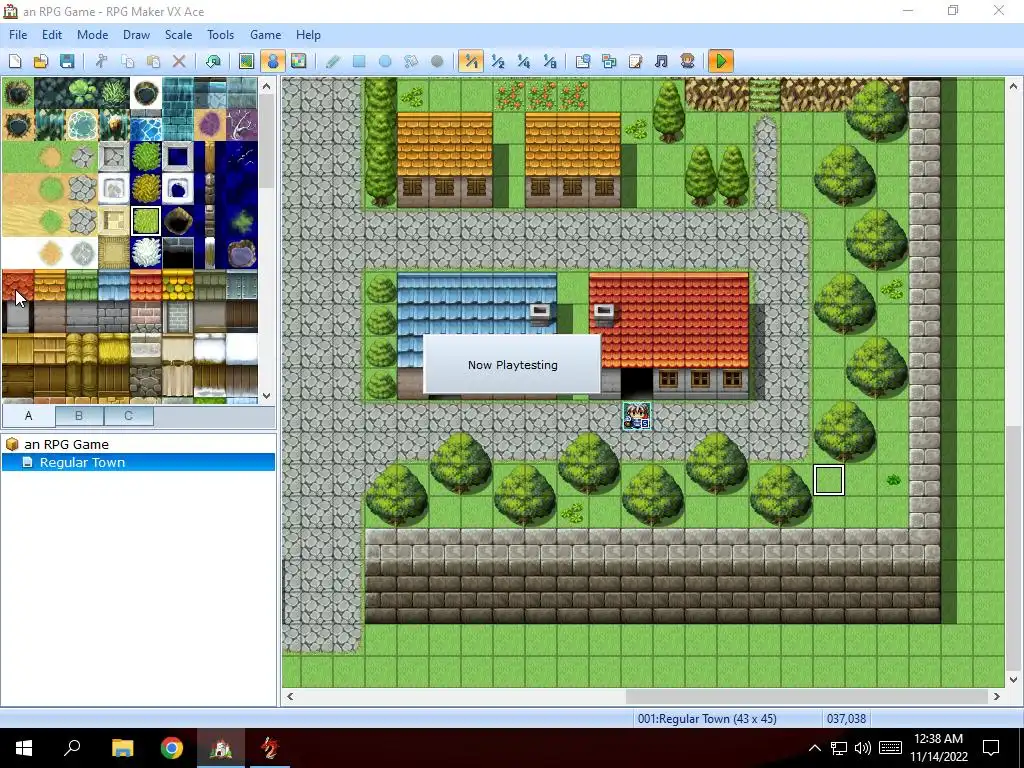This screenshot has width=1024, height=768.
Task: Open the Draw menu
Action: click(136, 35)
